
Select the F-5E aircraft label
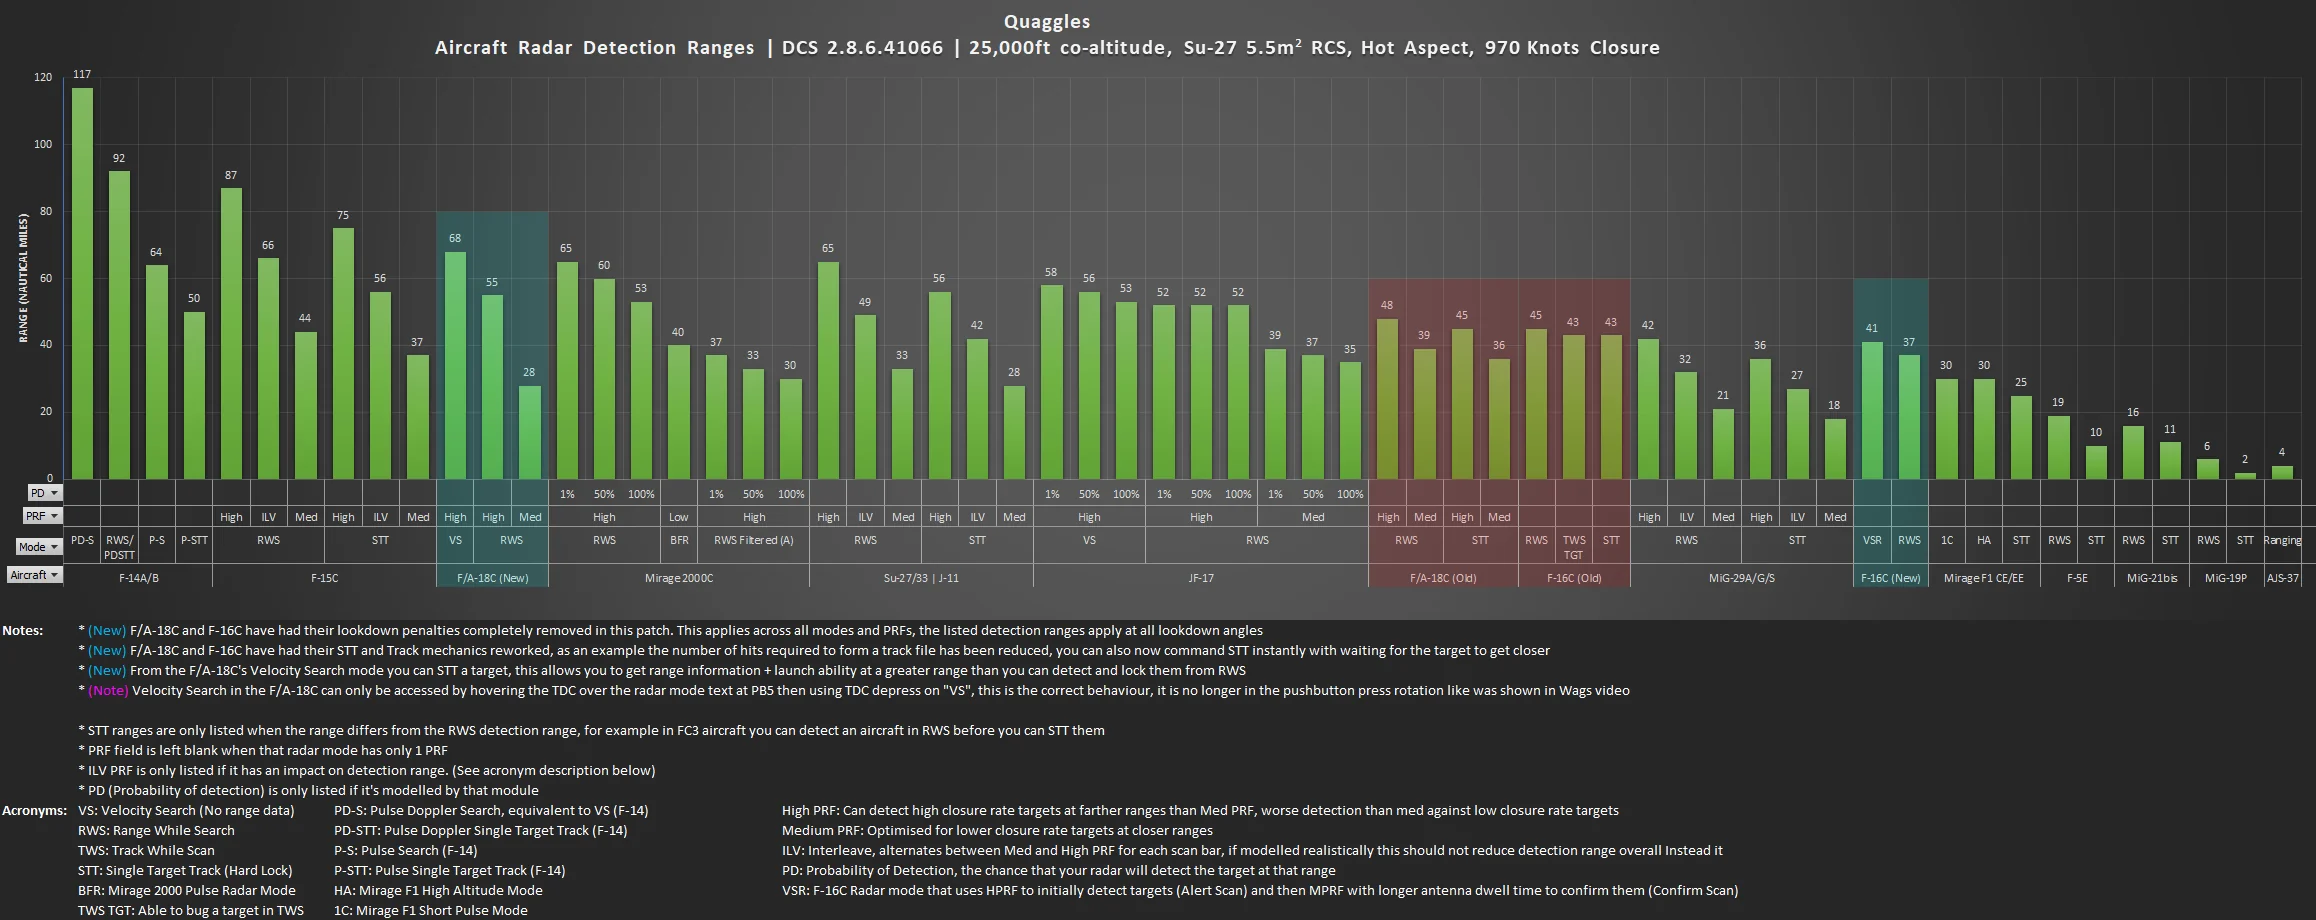click(2077, 578)
